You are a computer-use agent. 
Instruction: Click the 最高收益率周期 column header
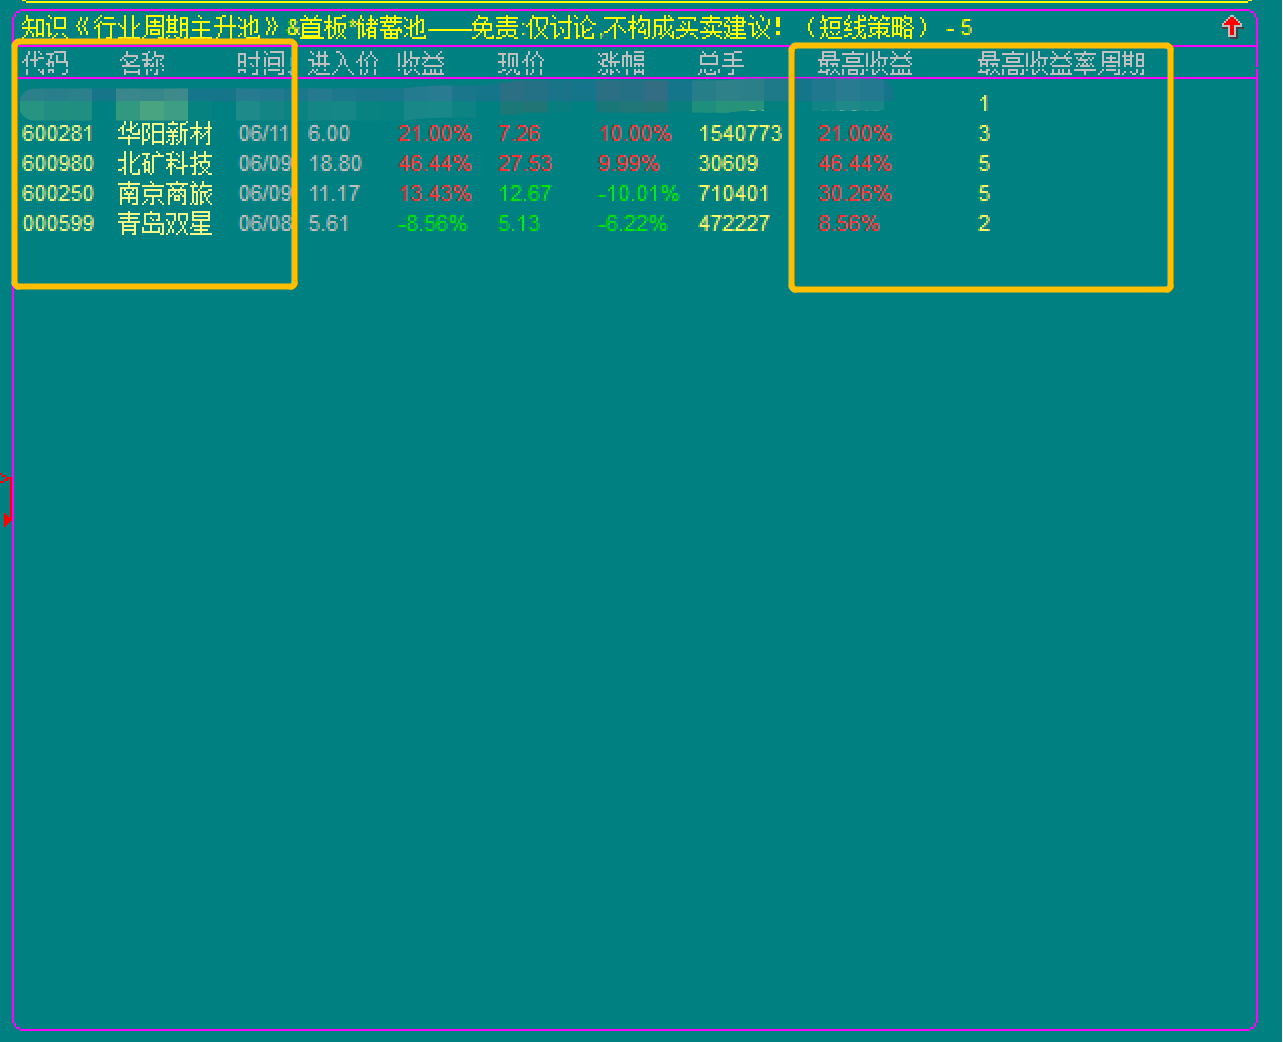pos(1061,64)
